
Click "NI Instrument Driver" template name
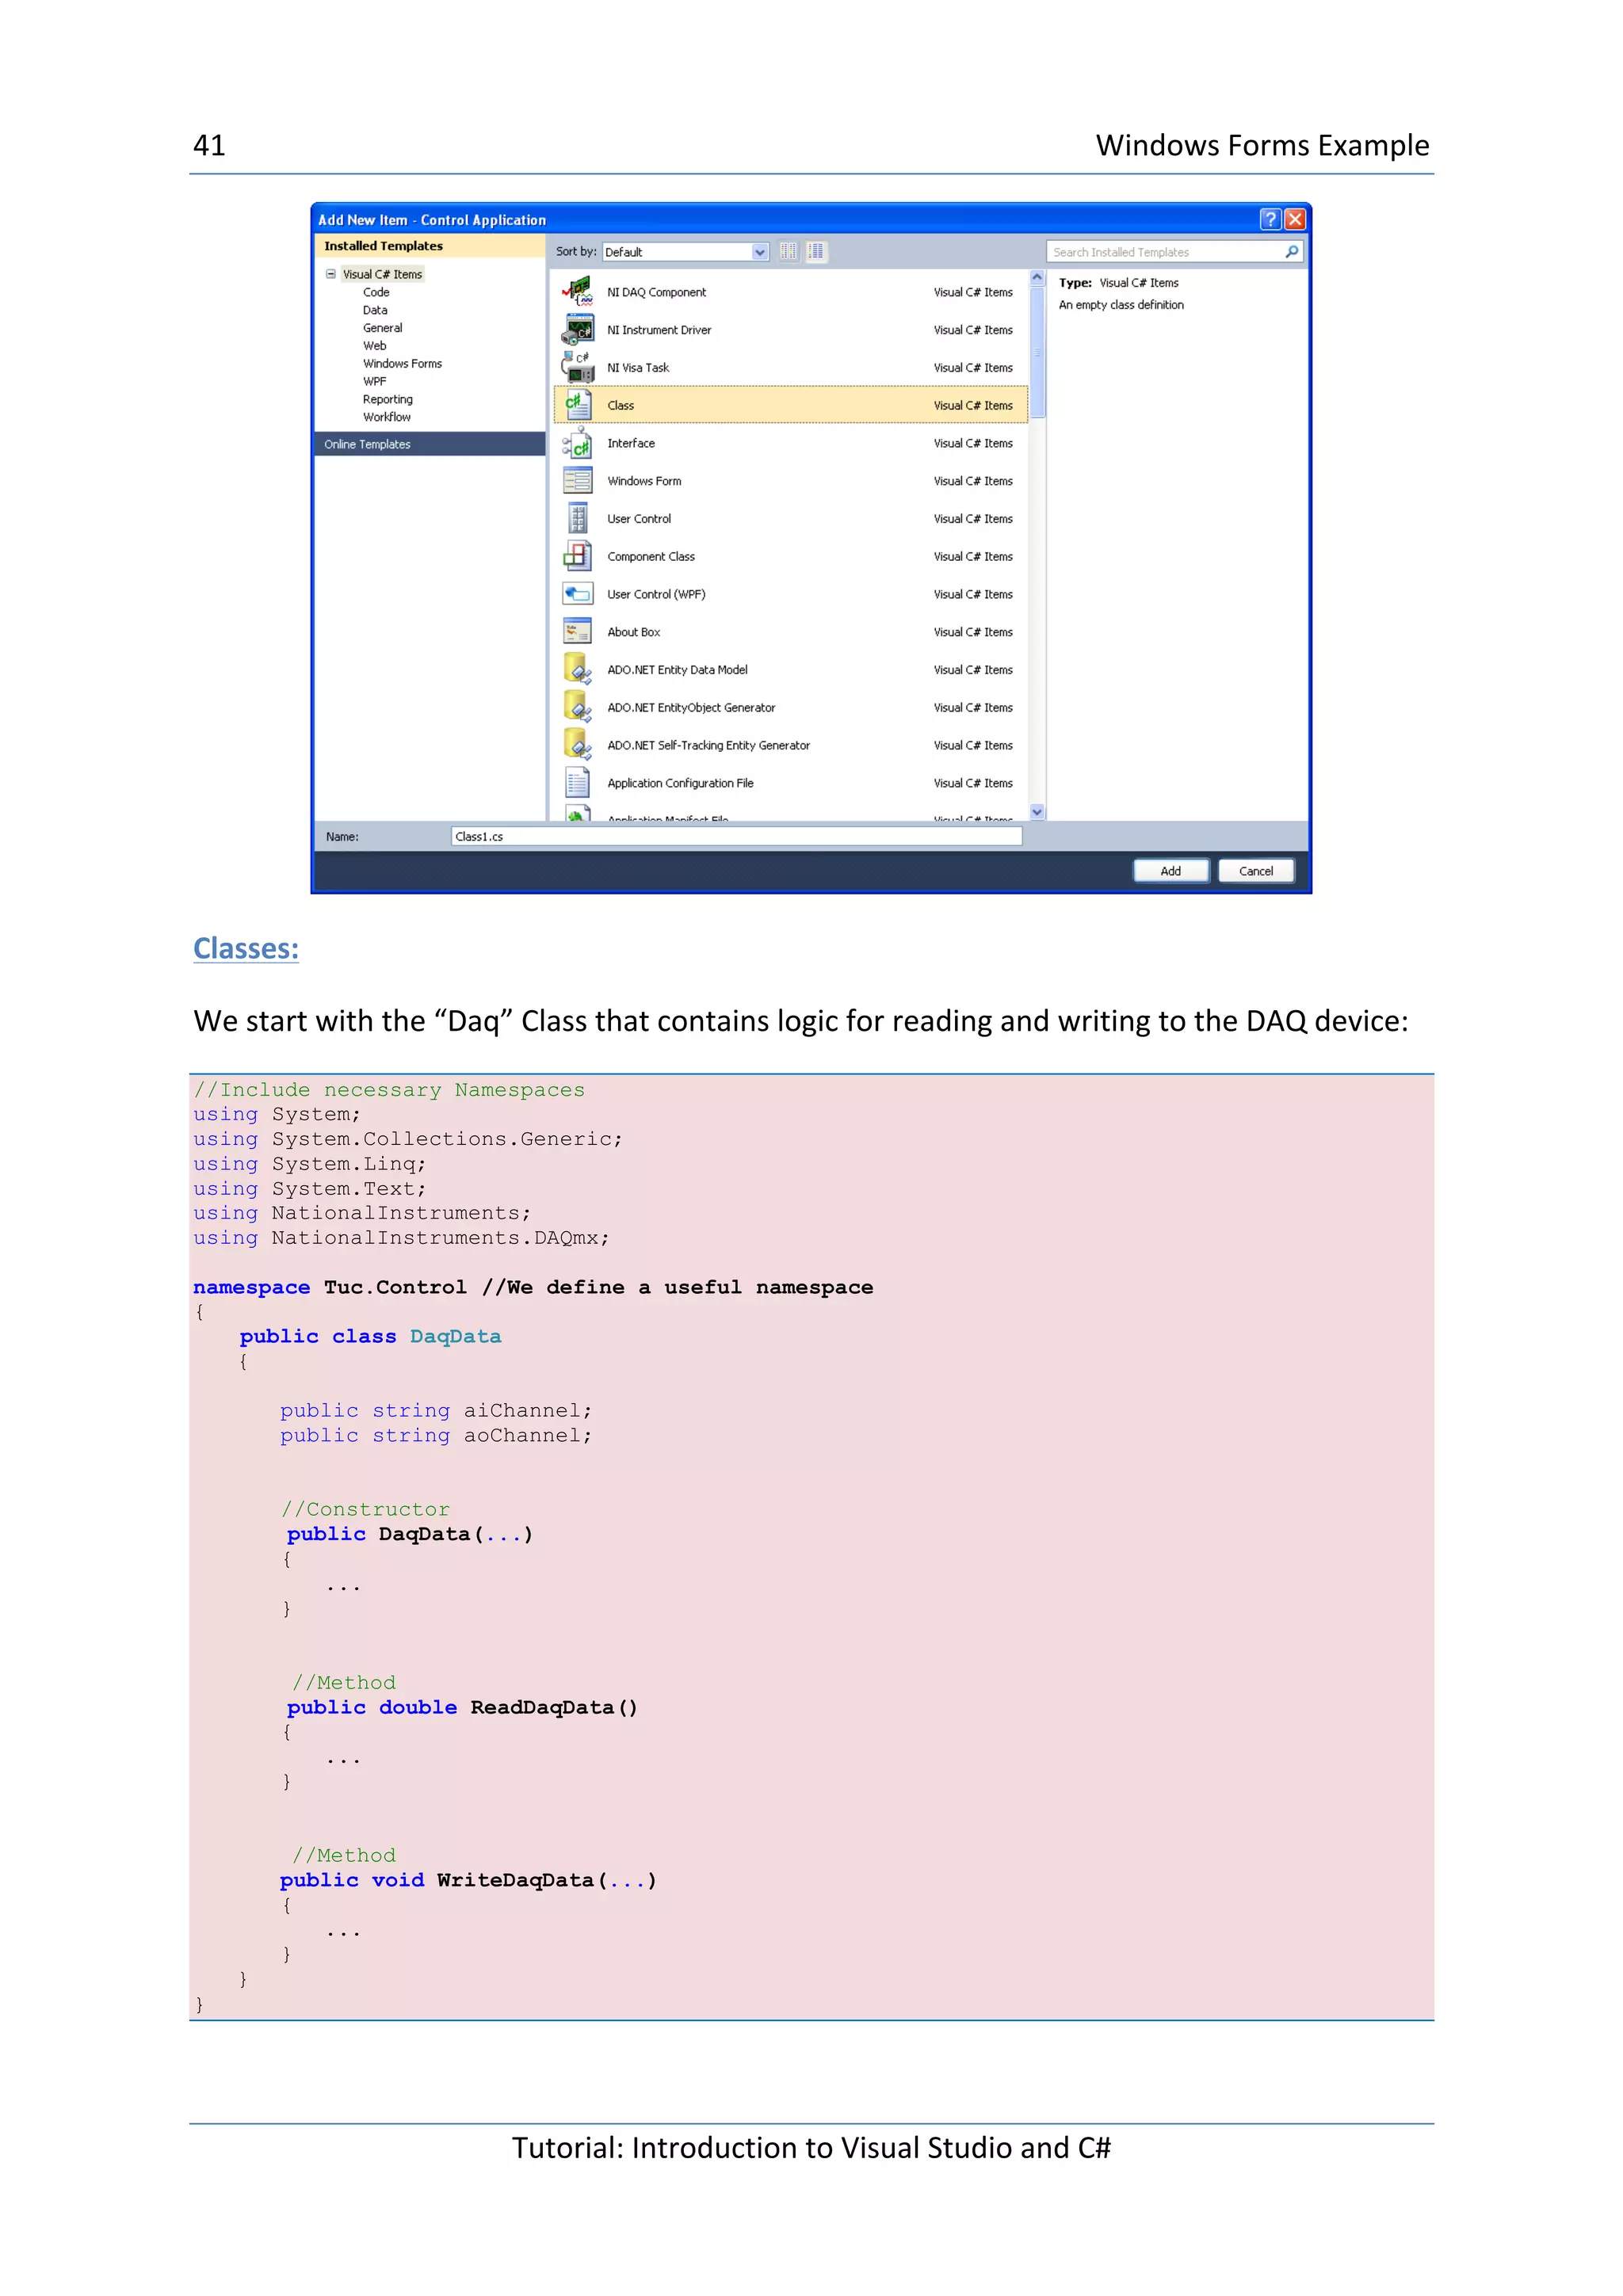tap(659, 330)
